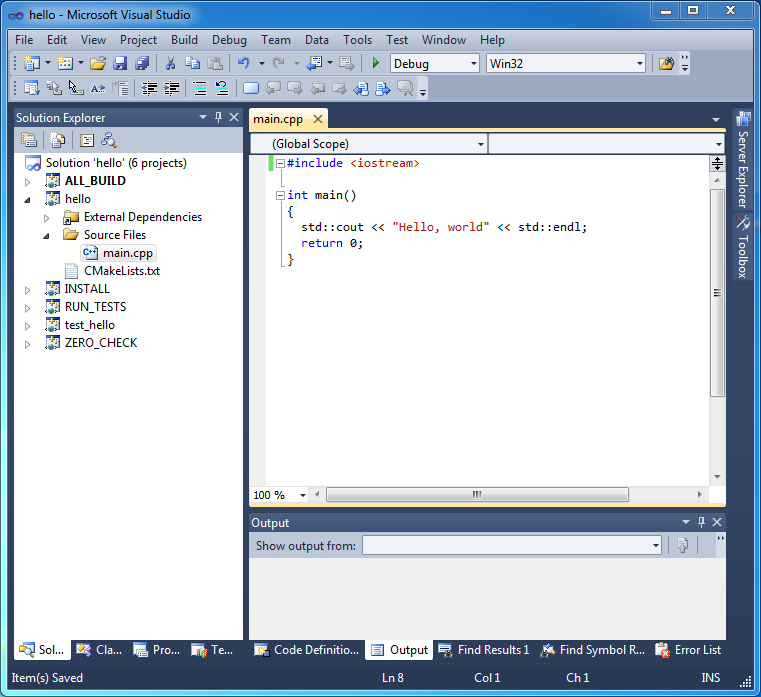Click the Display Parameter Info icon
The width and height of the screenshot is (761, 697).
[54, 88]
